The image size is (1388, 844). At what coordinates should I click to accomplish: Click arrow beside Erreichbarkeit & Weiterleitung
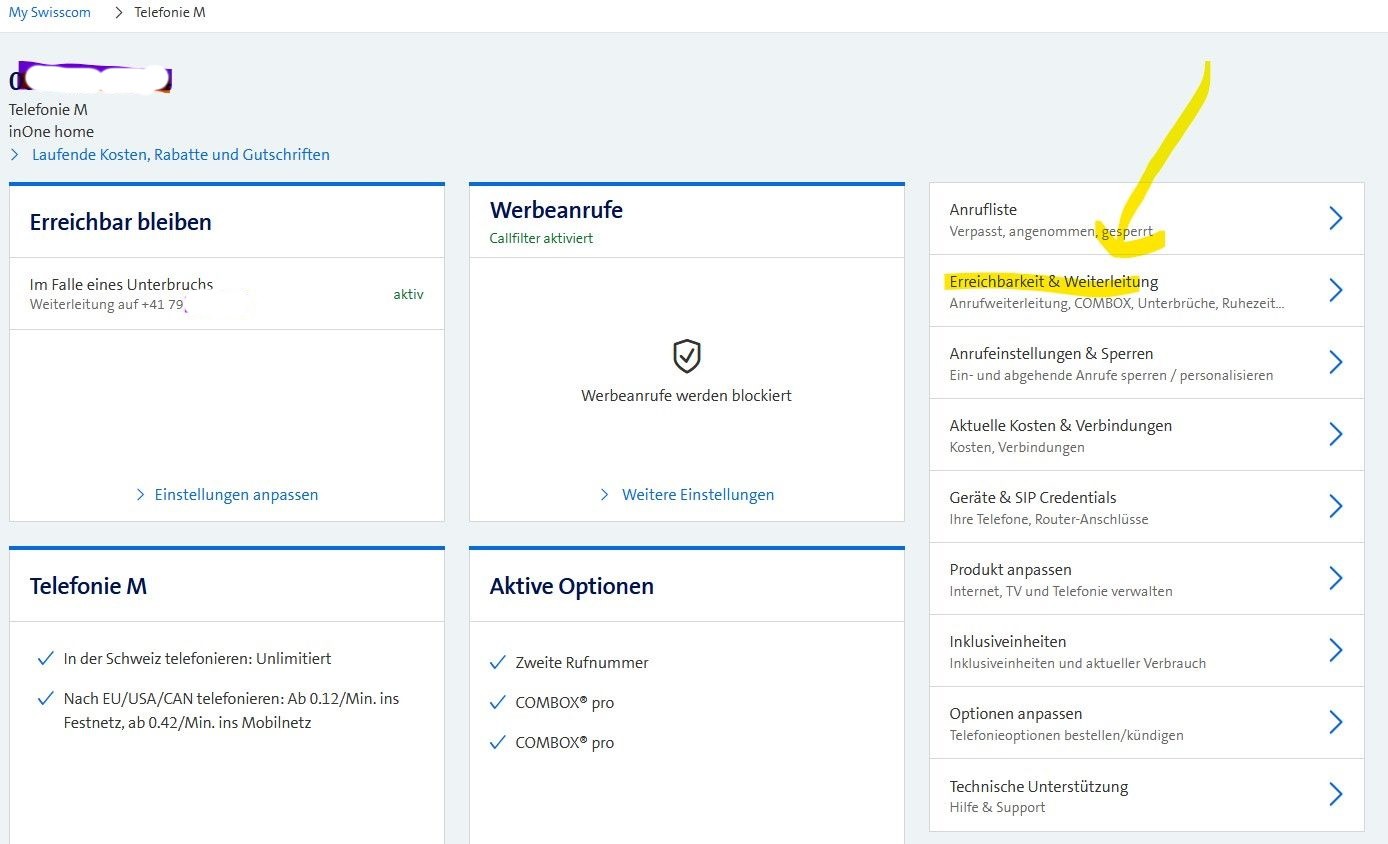coord(1335,291)
